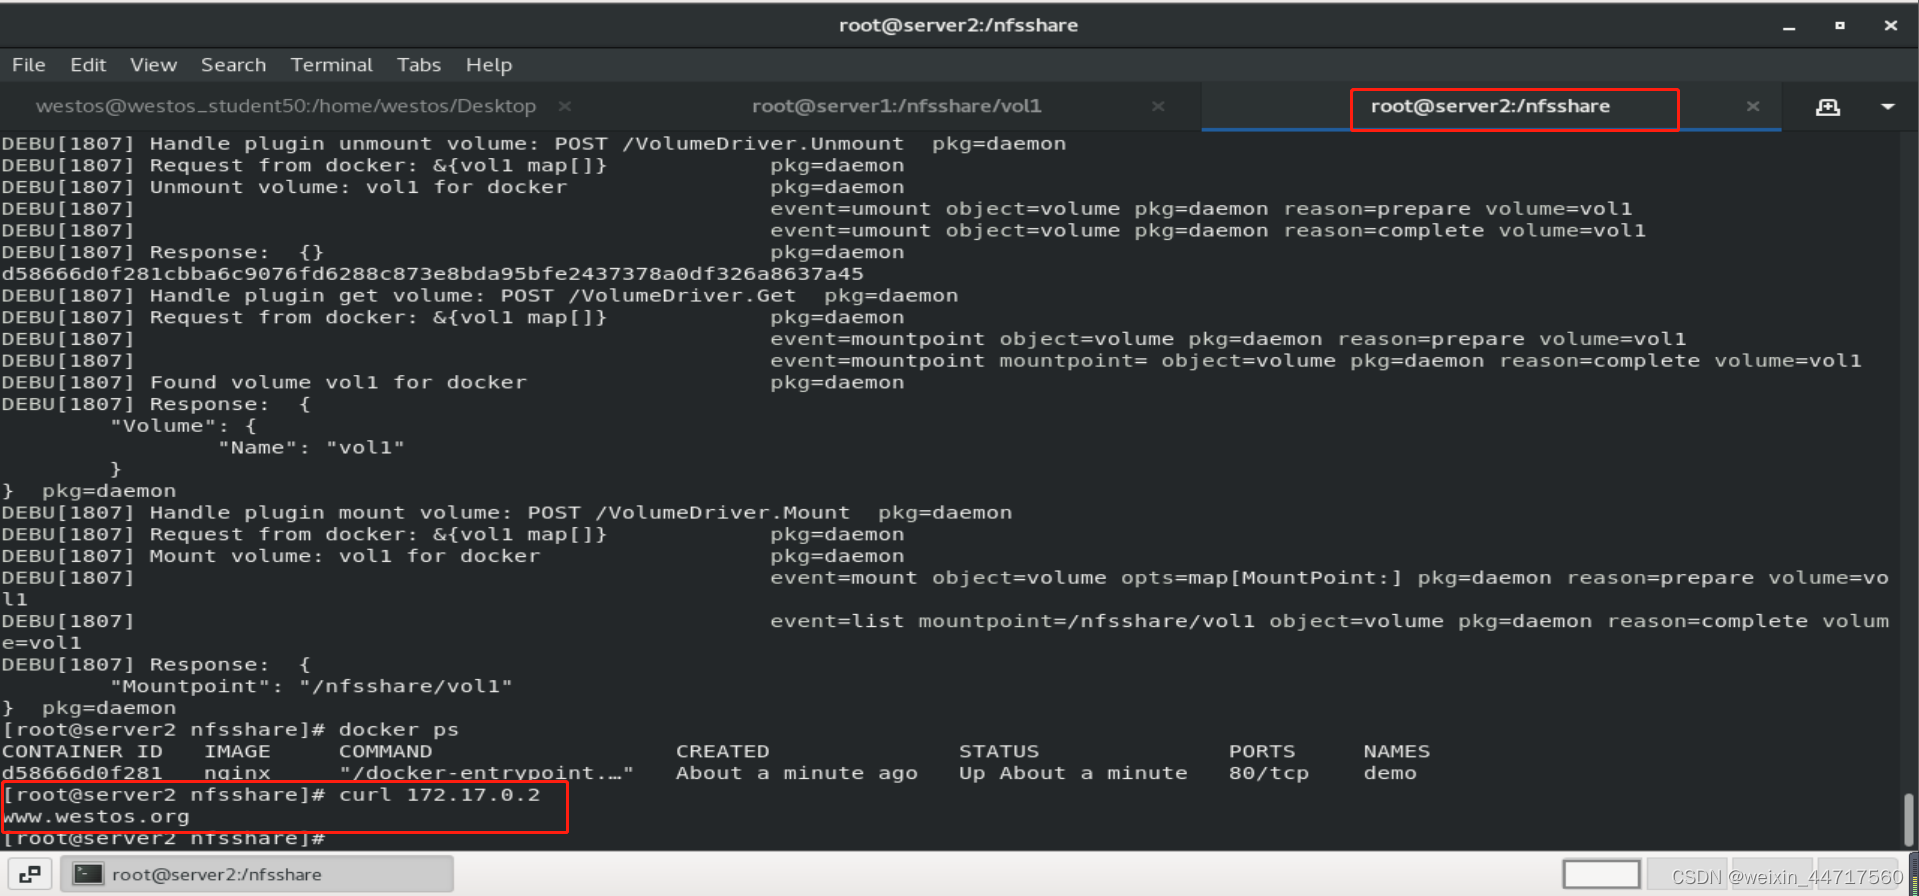Select root@server2:/nfsshare taskbar window button
Screen dimensions: 1919x896
click(257, 874)
